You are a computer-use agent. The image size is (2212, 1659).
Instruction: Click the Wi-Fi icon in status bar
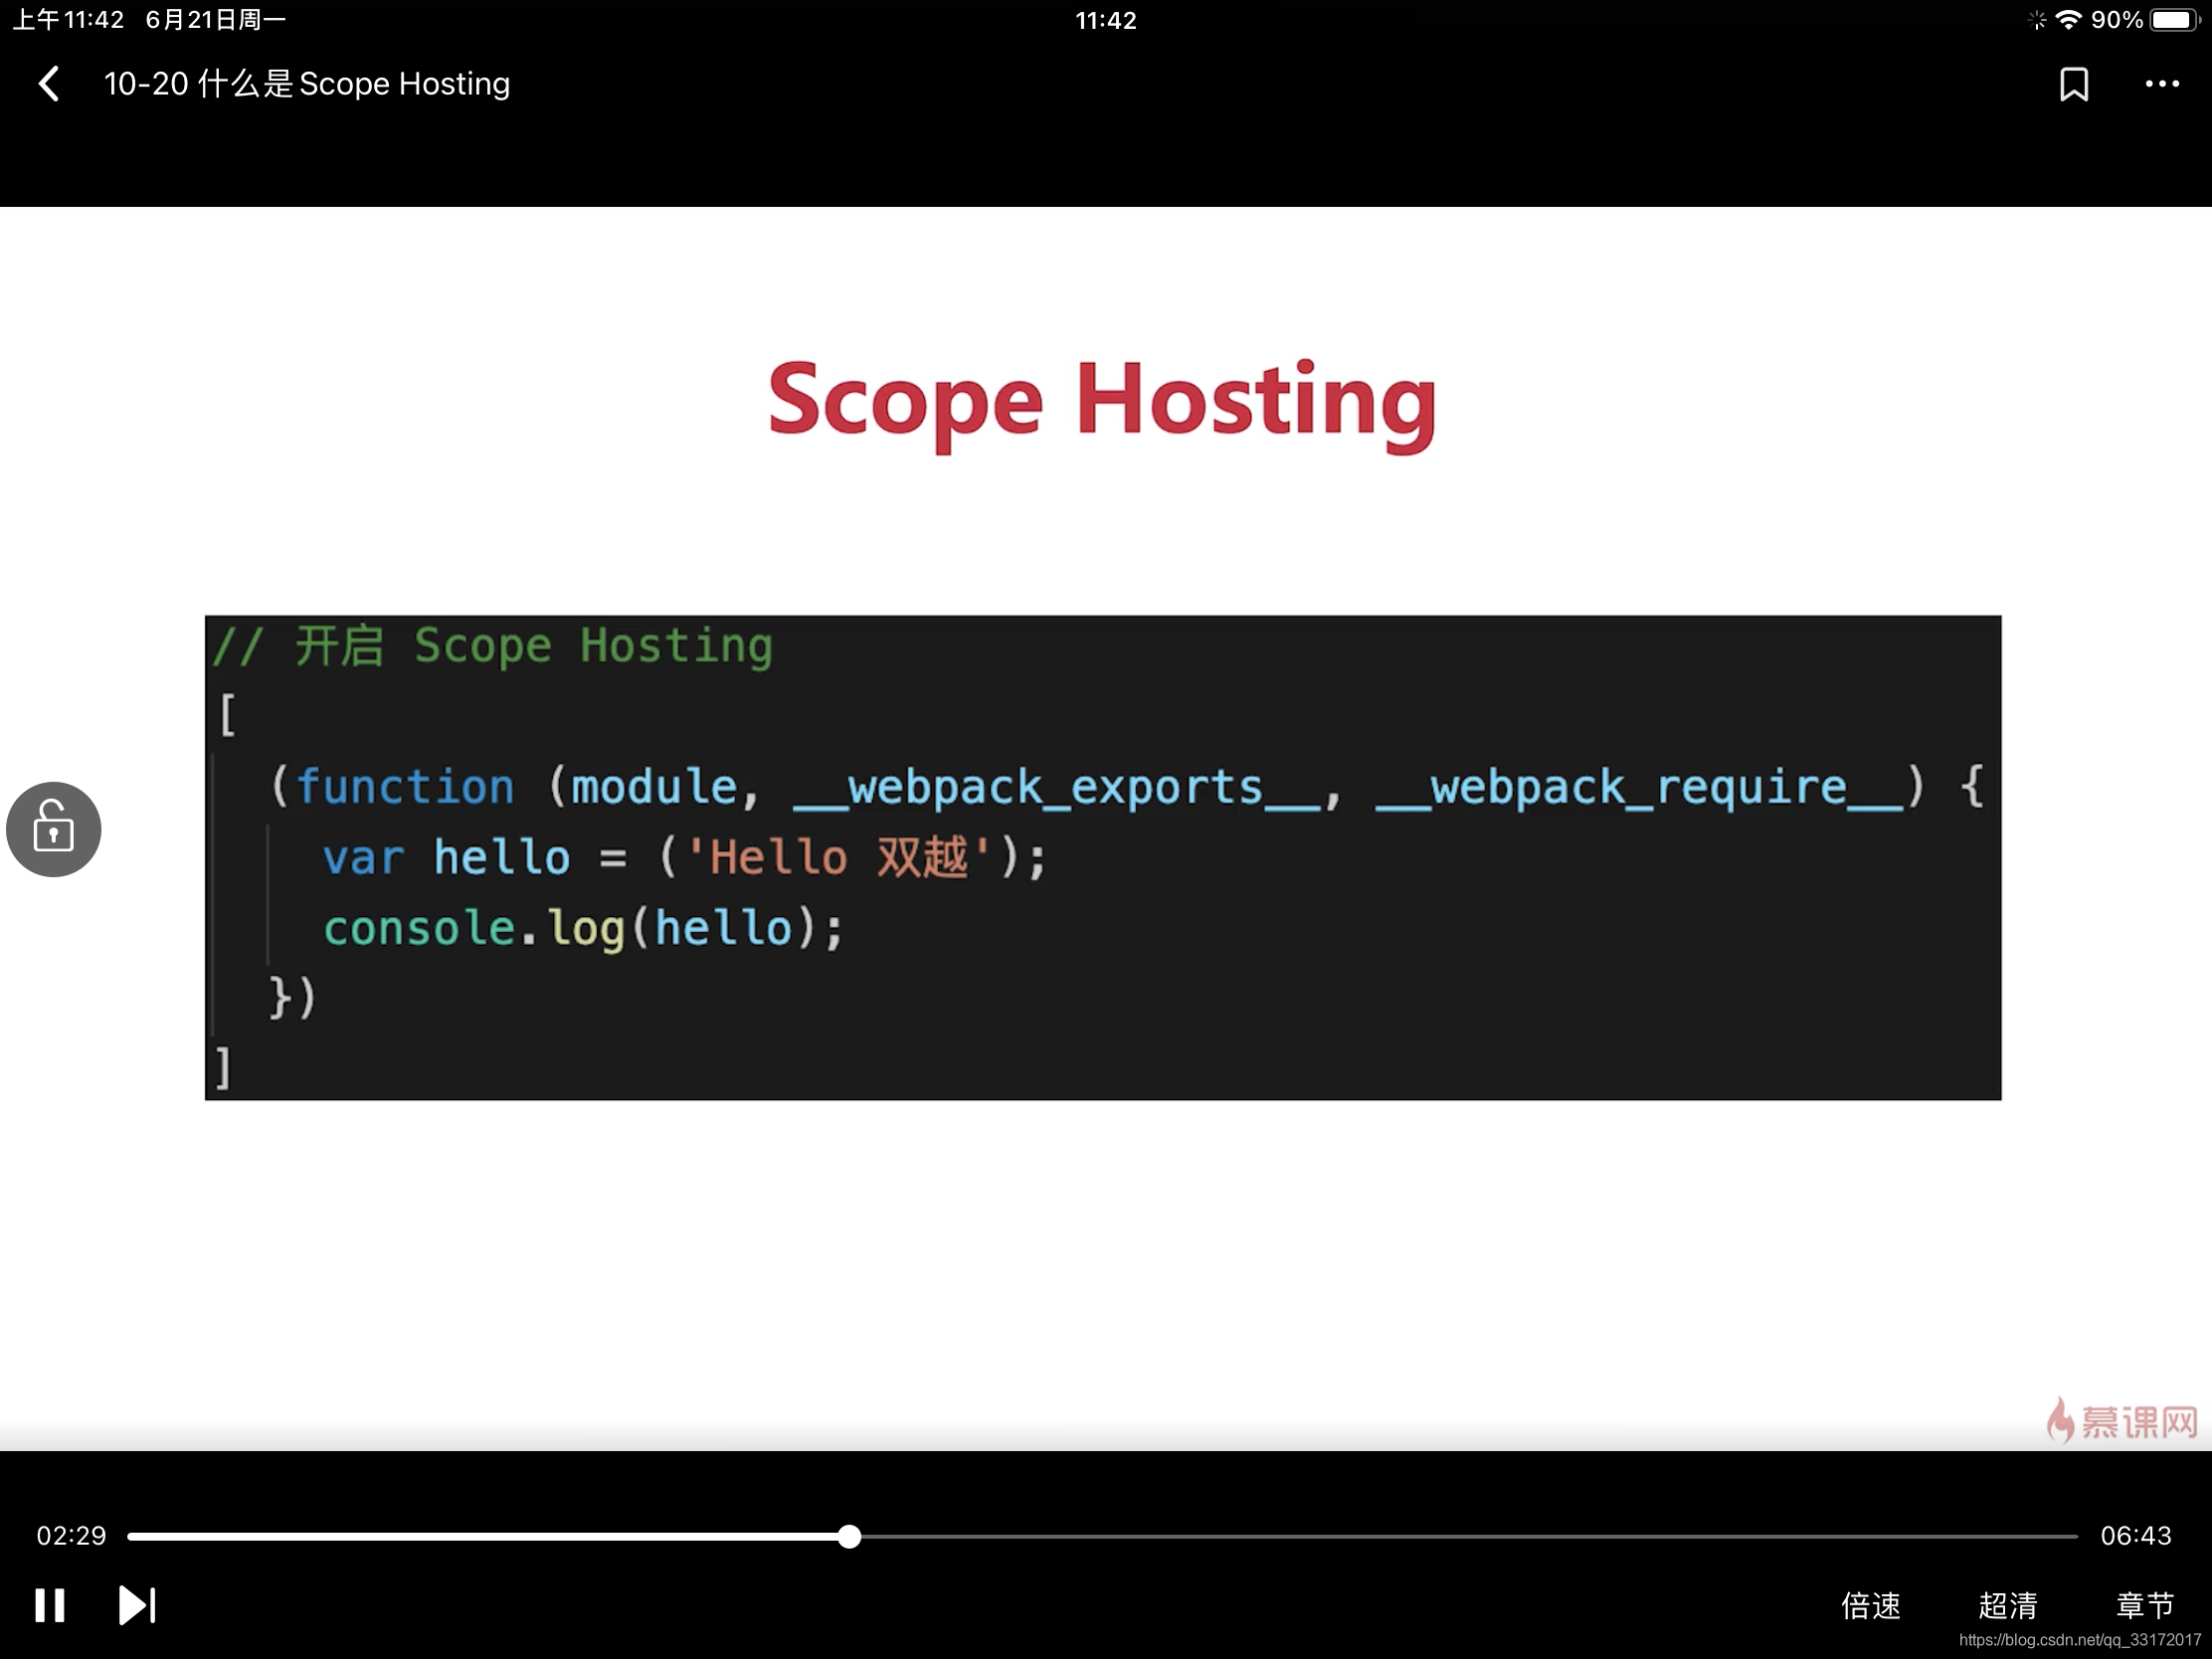2068,20
